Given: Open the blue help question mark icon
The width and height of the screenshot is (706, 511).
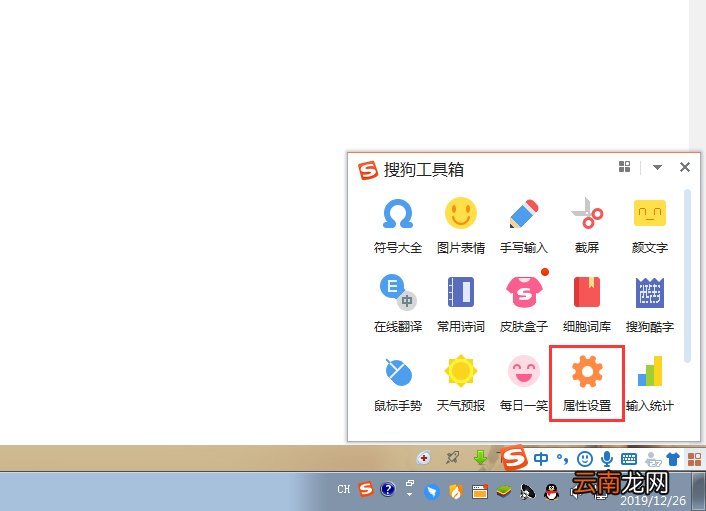Looking at the screenshot, I should pyautogui.click(x=388, y=489).
